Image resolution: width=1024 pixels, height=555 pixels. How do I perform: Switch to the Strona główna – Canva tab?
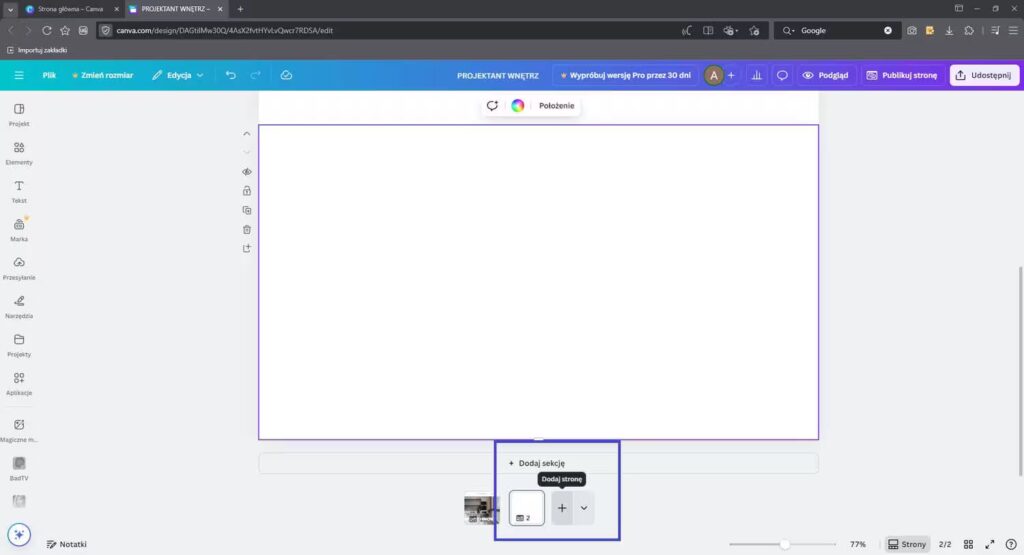click(70, 9)
